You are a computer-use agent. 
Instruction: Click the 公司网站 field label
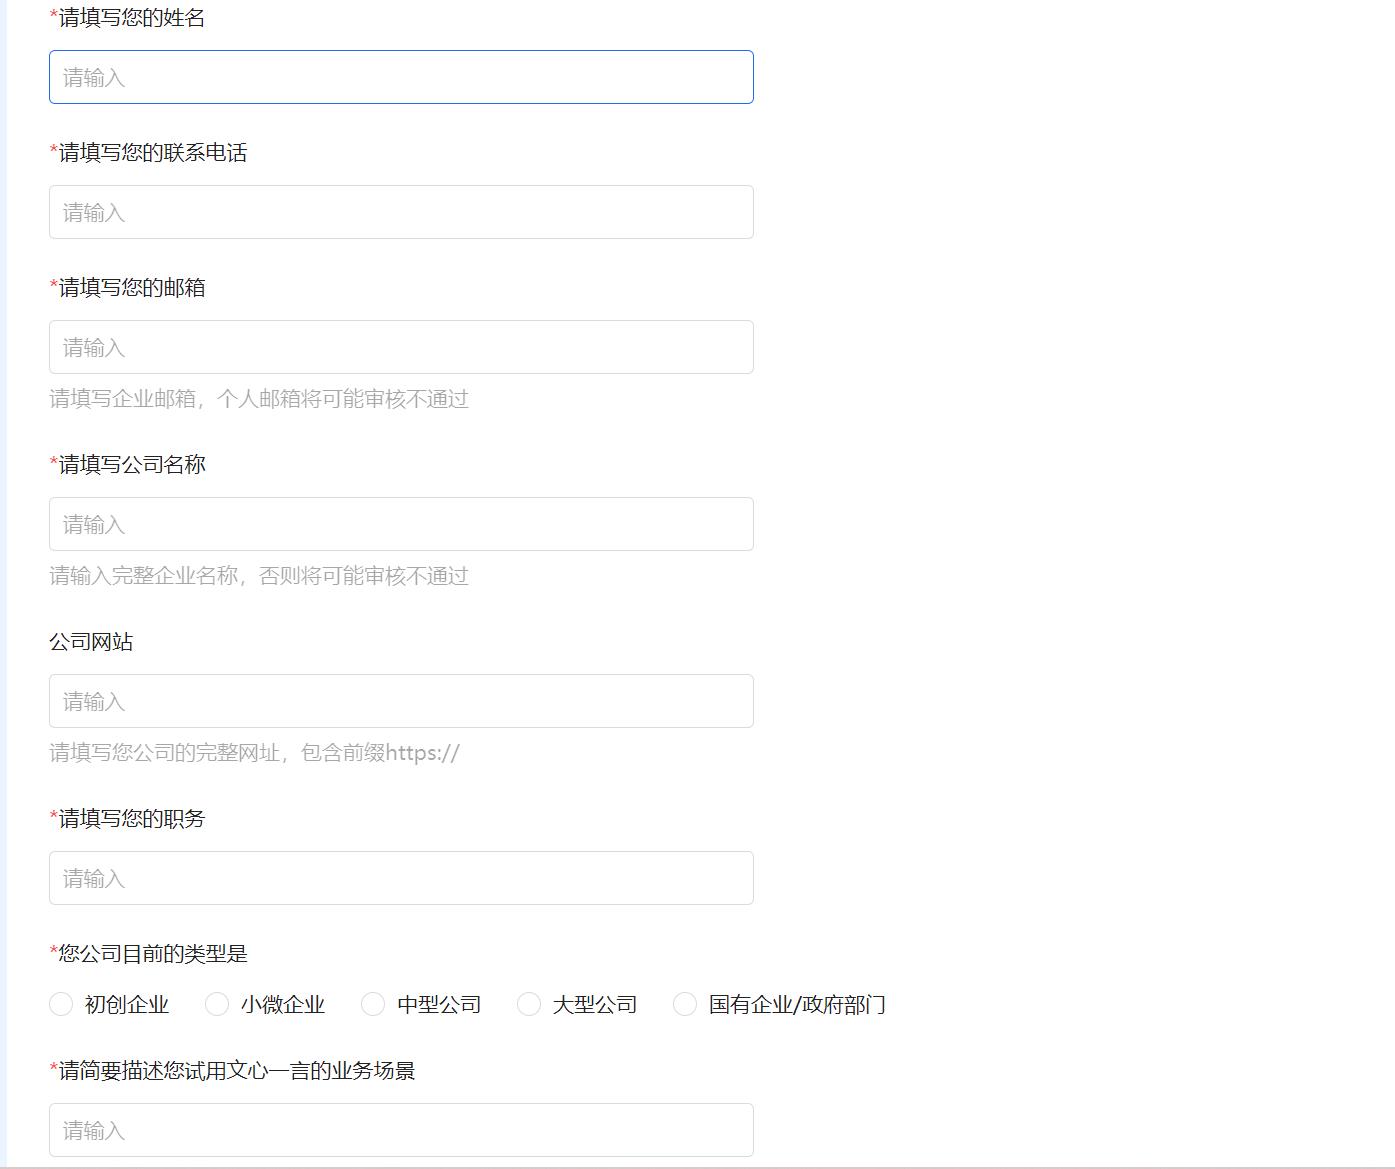[x=91, y=642]
